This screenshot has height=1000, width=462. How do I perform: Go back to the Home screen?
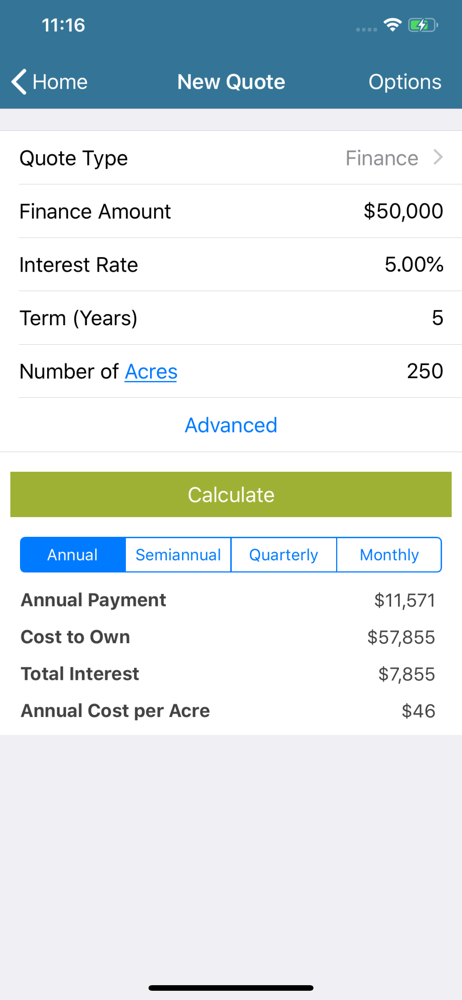click(x=50, y=82)
